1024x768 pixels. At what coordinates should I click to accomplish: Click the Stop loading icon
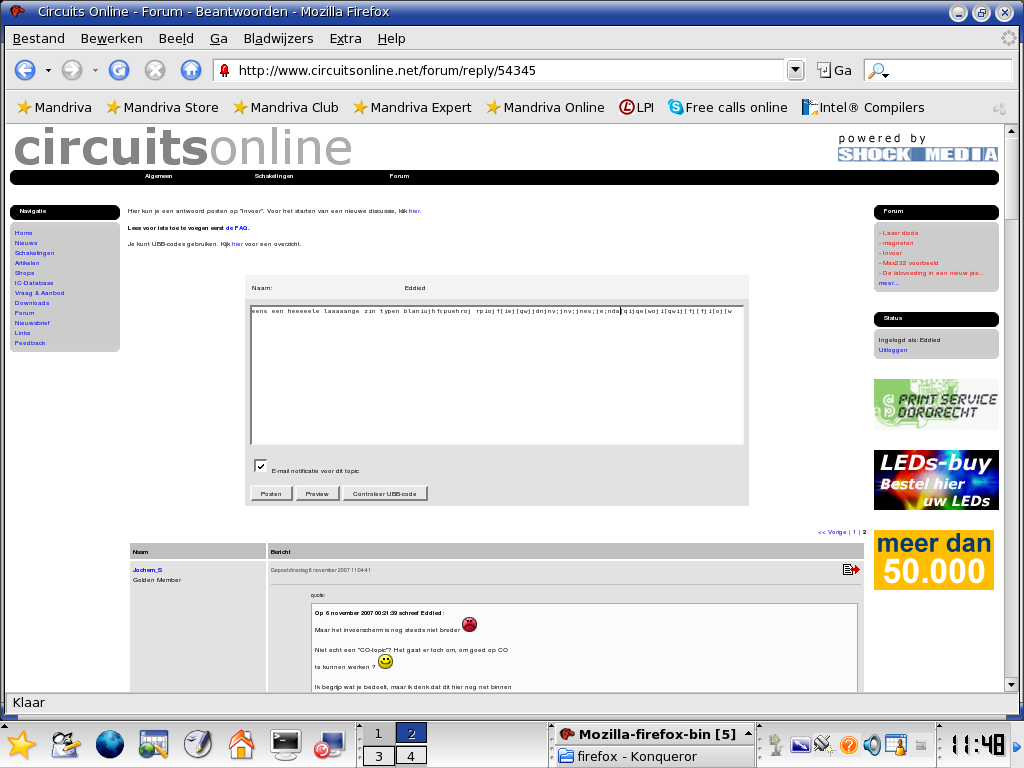[x=155, y=70]
